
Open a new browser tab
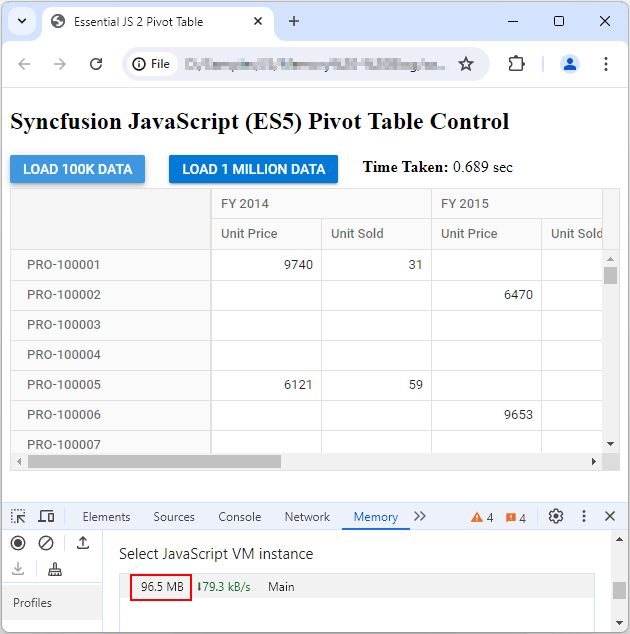[294, 21]
